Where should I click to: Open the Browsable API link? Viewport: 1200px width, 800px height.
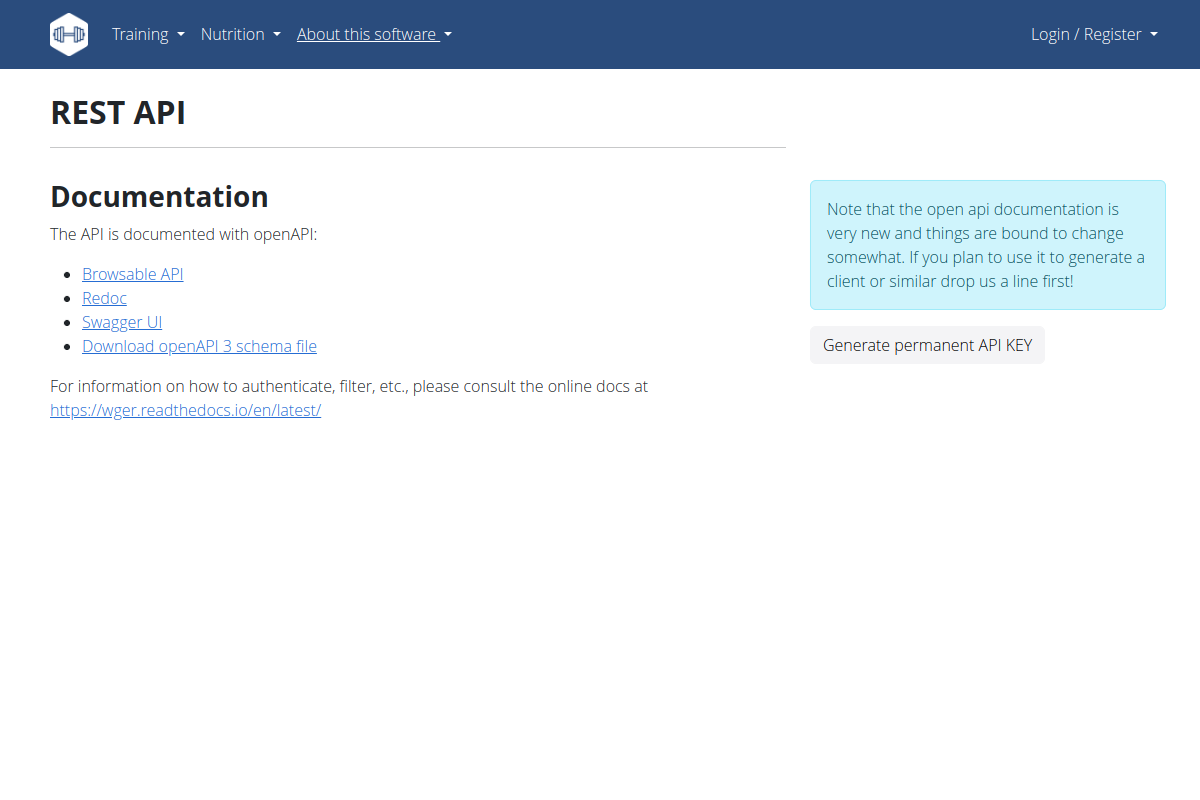133,274
